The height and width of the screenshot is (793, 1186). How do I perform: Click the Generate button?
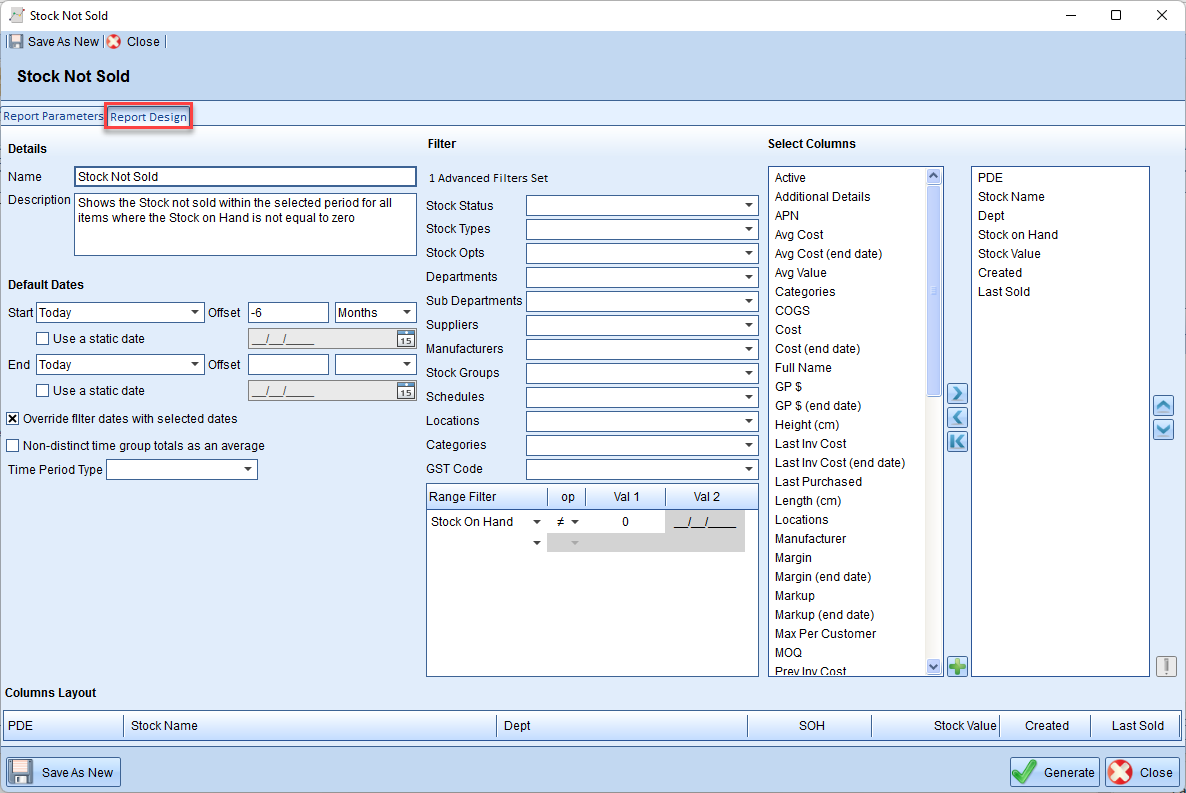[1055, 772]
